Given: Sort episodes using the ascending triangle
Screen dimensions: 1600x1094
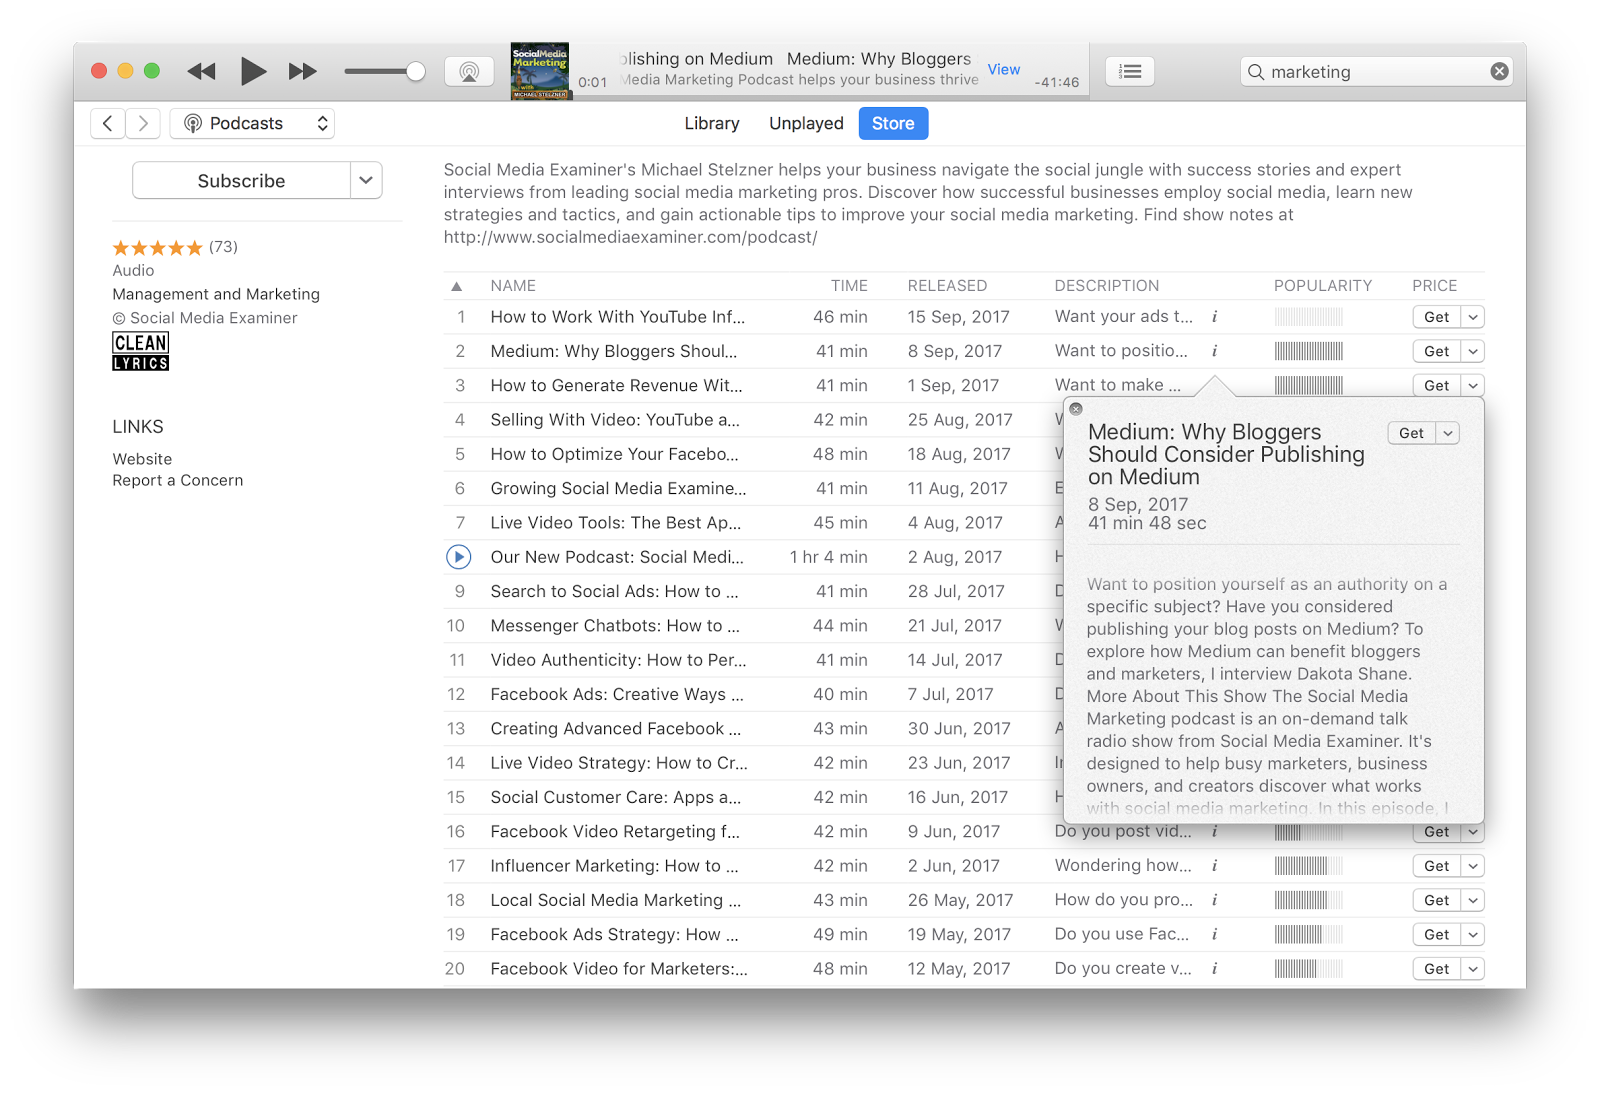Looking at the screenshot, I should [x=457, y=286].
